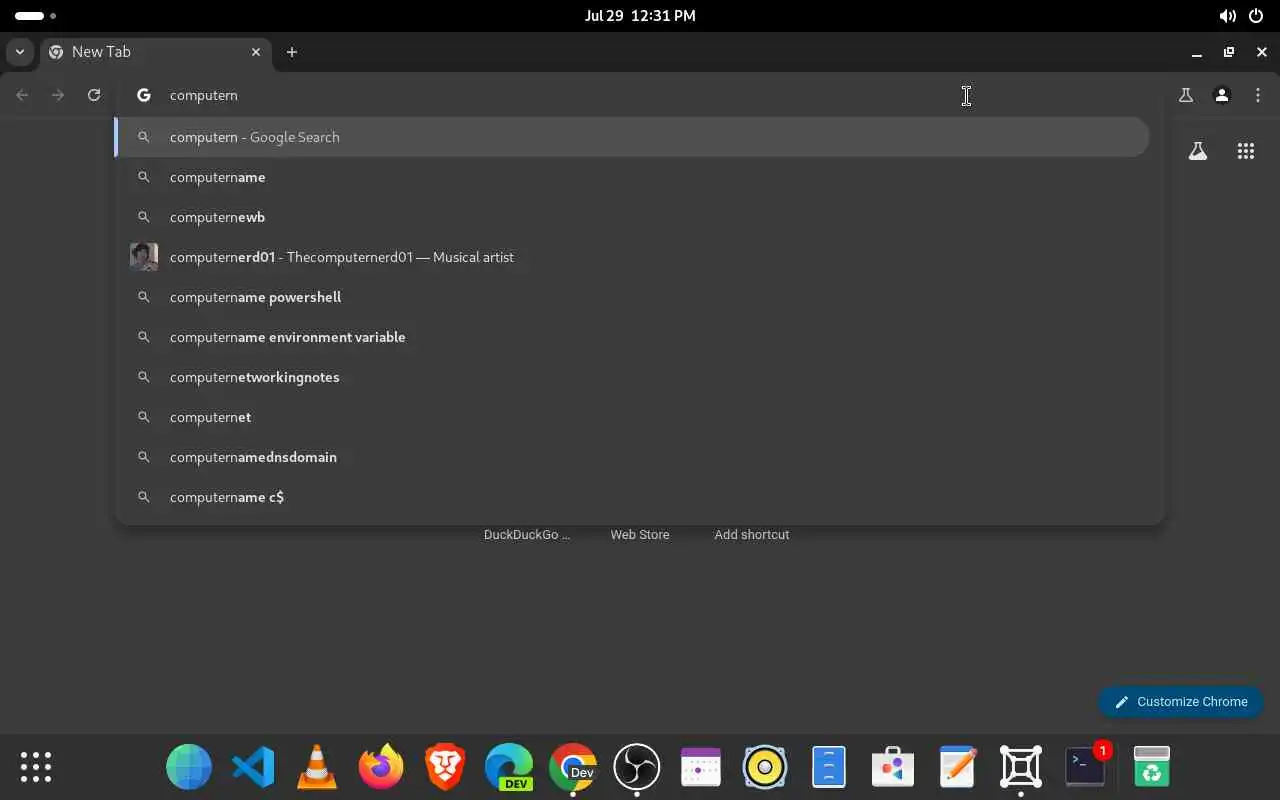Screen dimensions: 1280x800
Task: Click Add shortcut
Action: pos(752,535)
